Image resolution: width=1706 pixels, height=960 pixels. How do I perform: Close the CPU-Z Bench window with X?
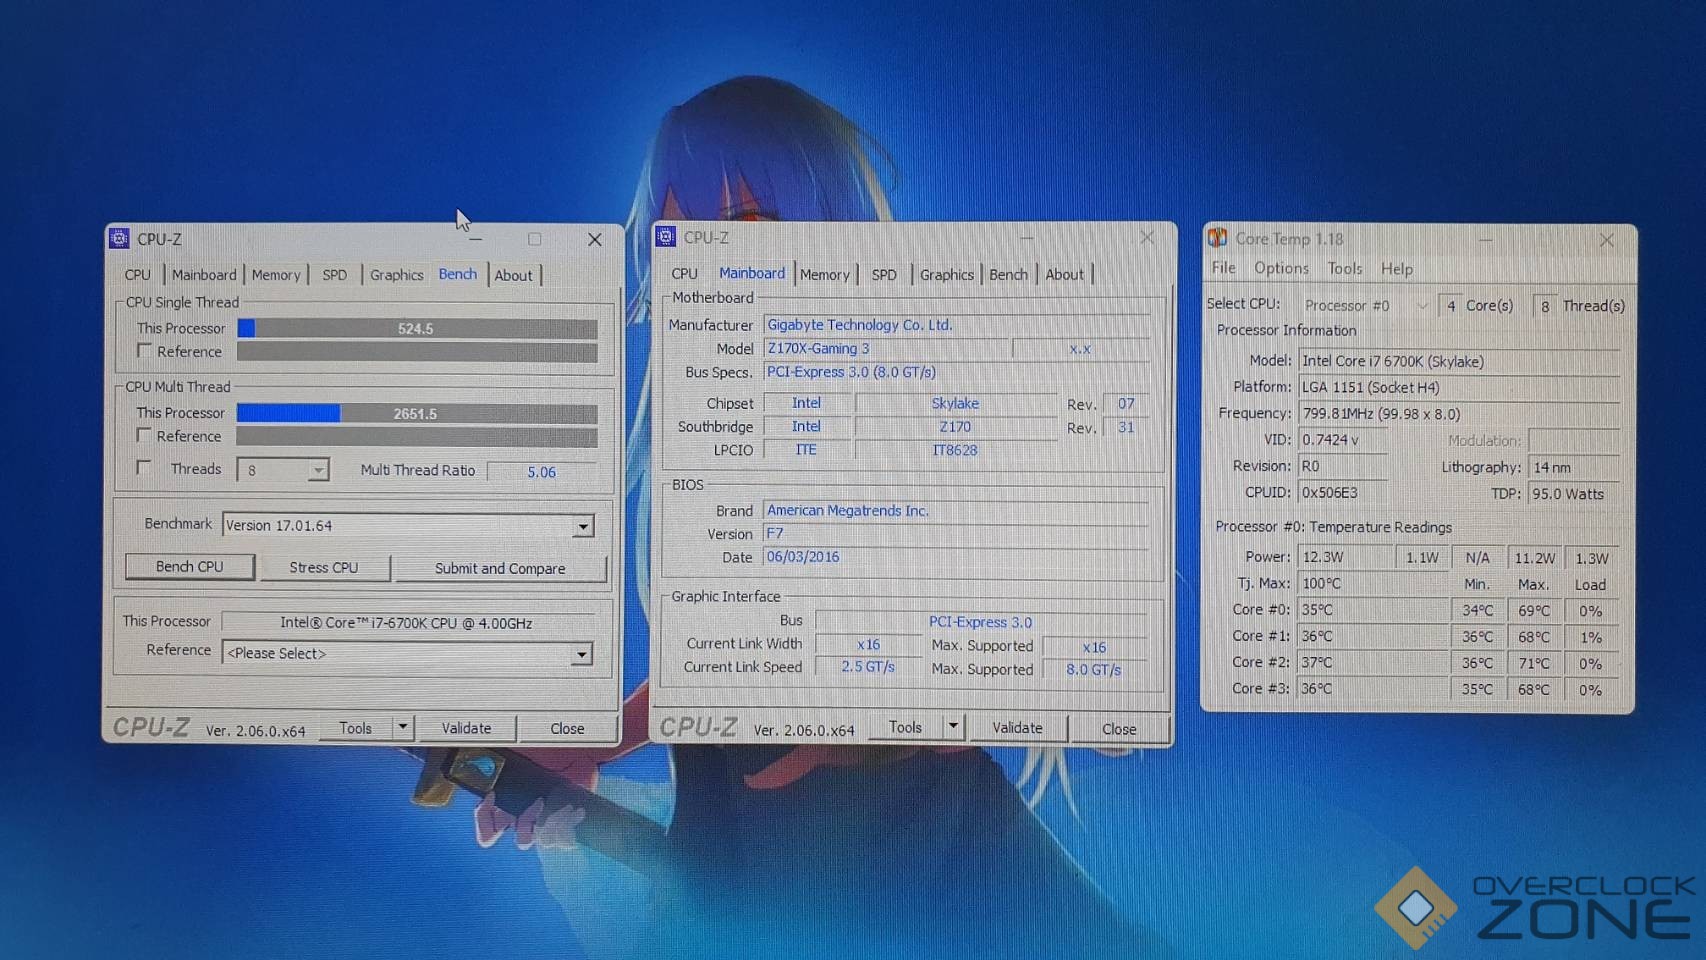(x=595, y=240)
